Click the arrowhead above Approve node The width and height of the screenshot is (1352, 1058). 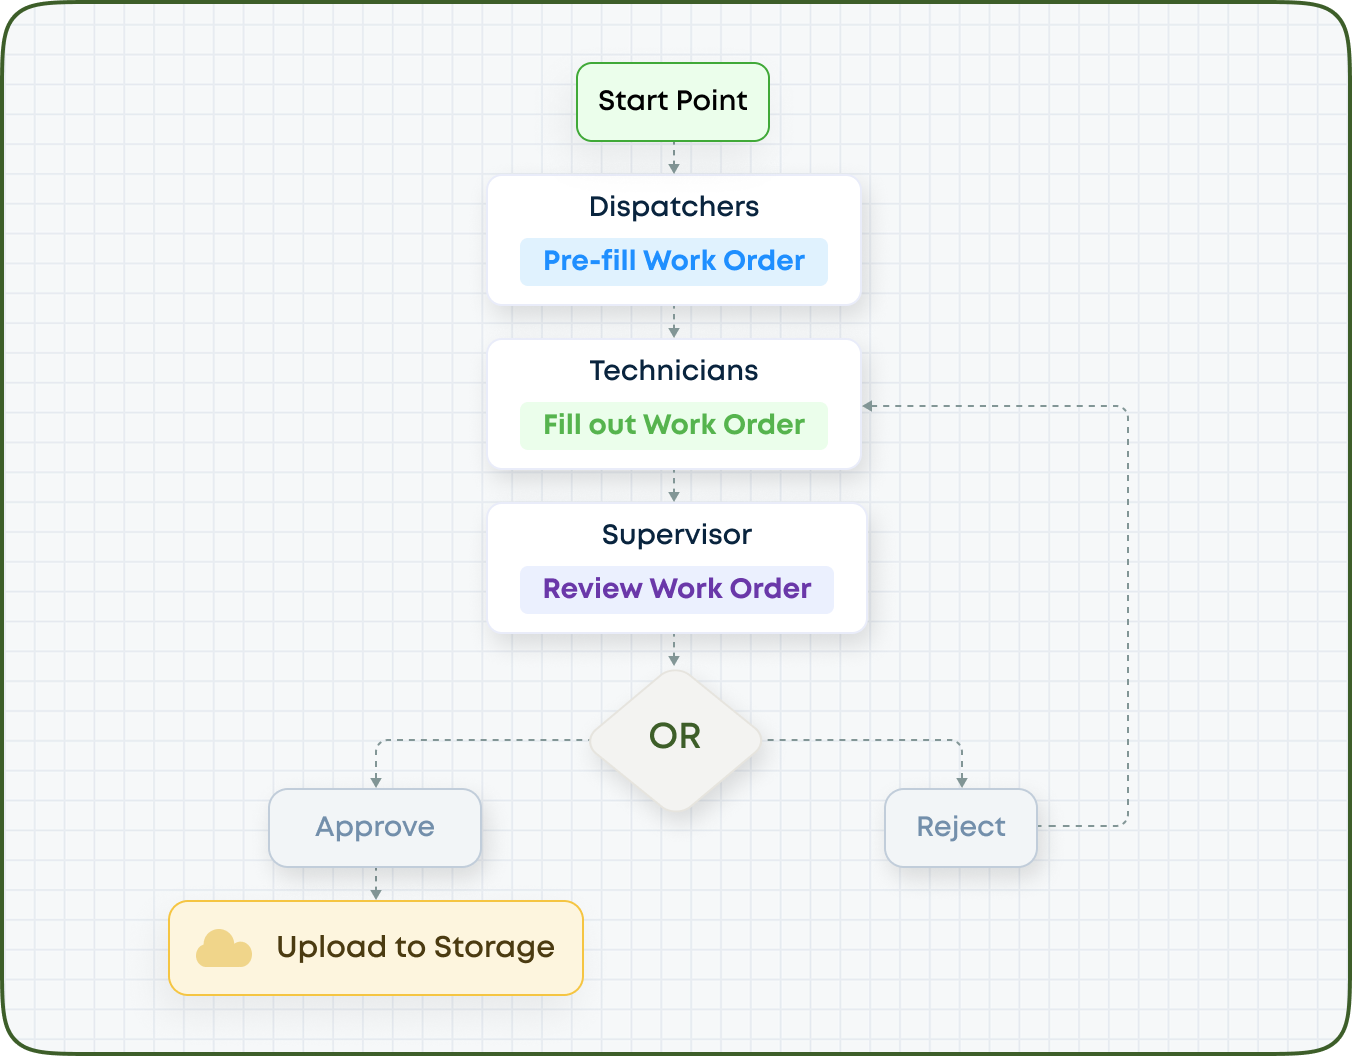376,781
